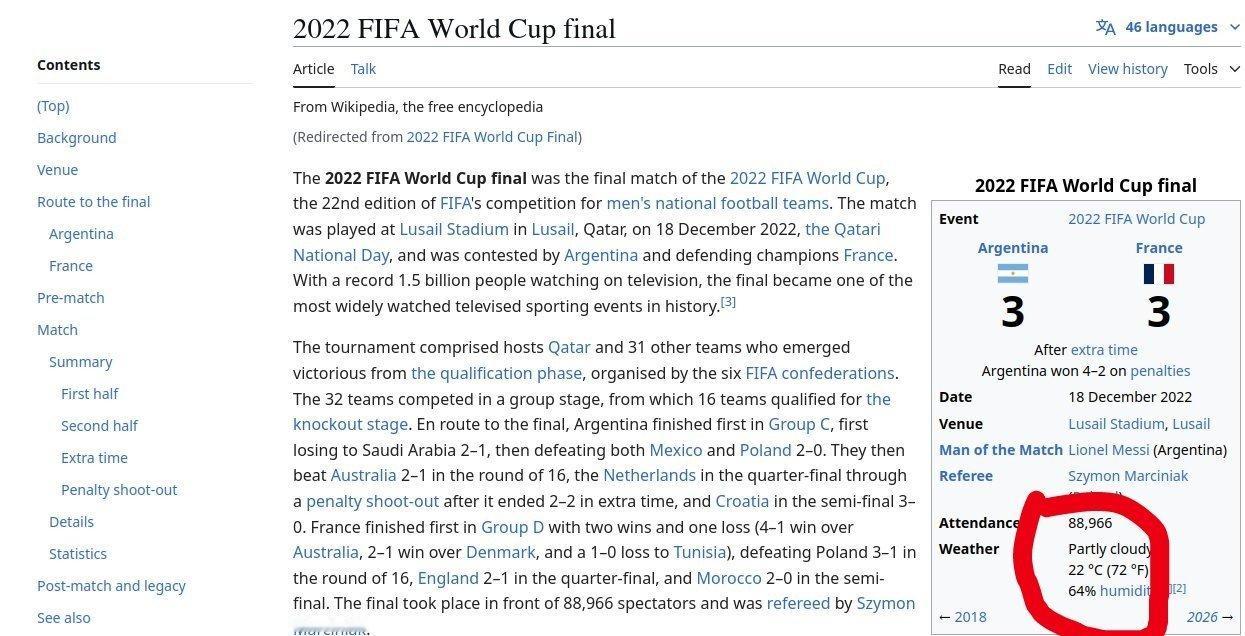Click the France flag icon in infobox
The width and height of the screenshot is (1245, 636).
pos(1159,274)
